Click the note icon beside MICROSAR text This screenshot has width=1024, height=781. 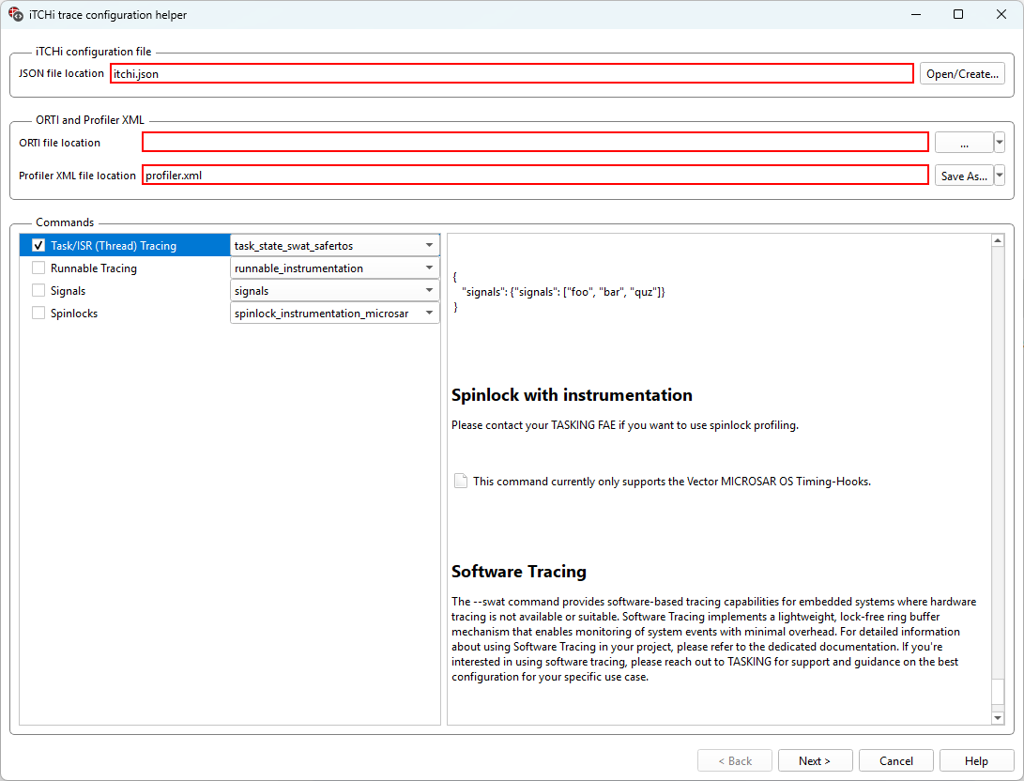click(460, 481)
